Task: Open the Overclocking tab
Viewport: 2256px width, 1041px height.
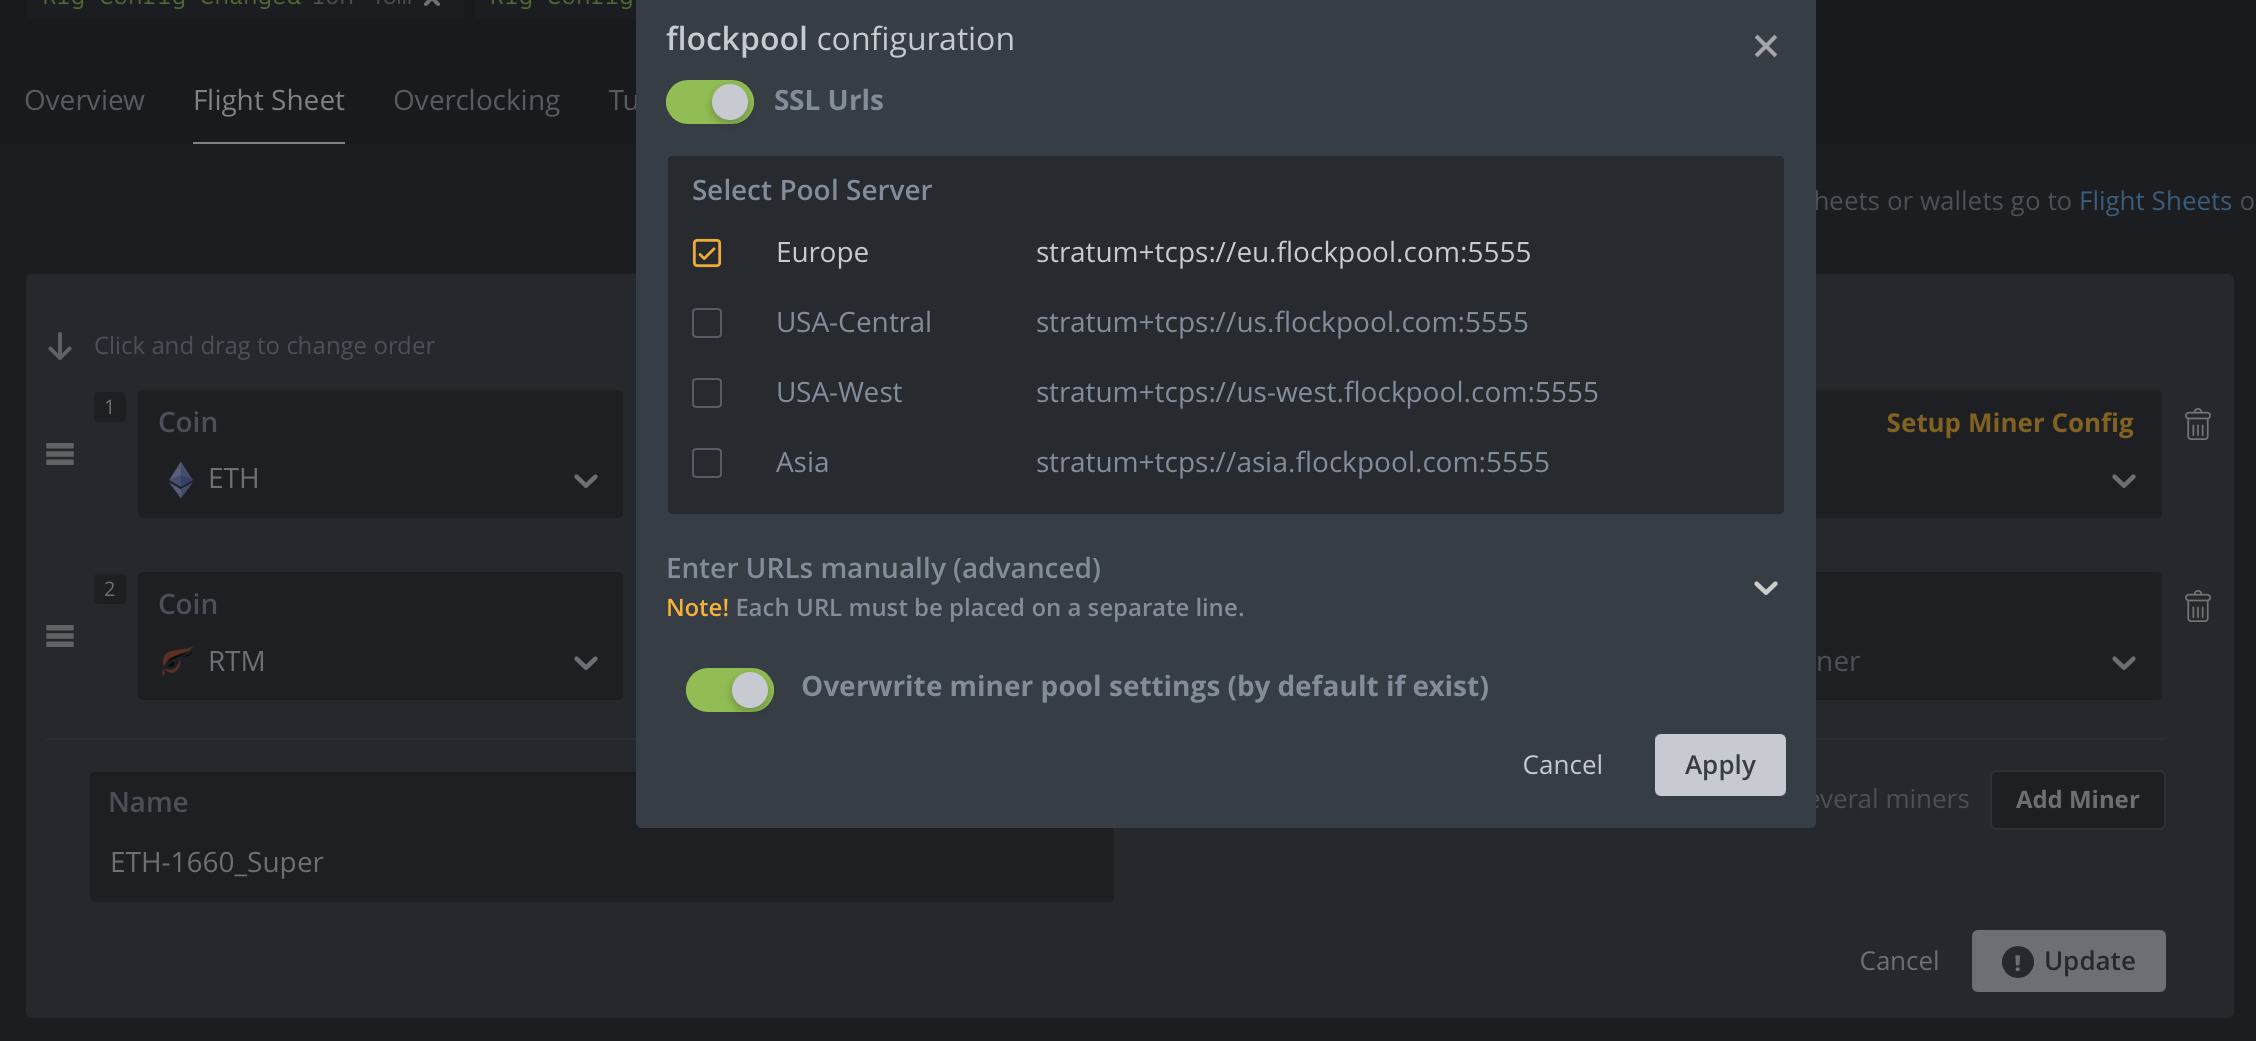Action: click(x=476, y=100)
